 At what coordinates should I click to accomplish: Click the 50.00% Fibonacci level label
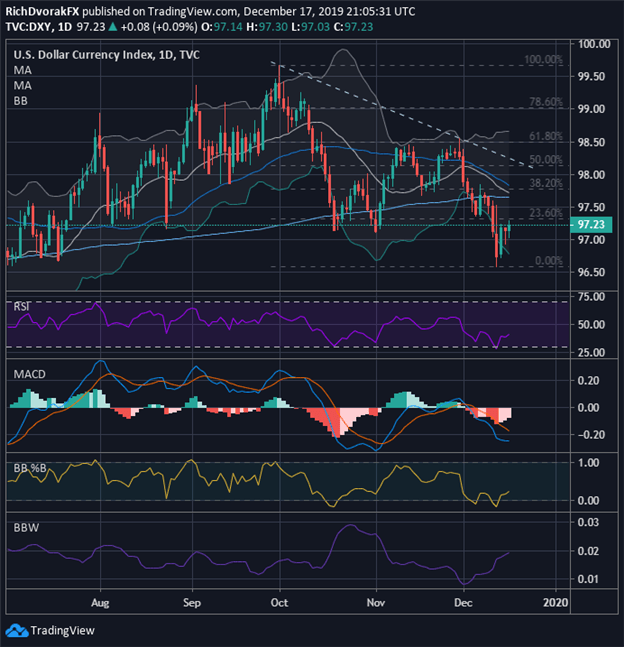tap(546, 160)
